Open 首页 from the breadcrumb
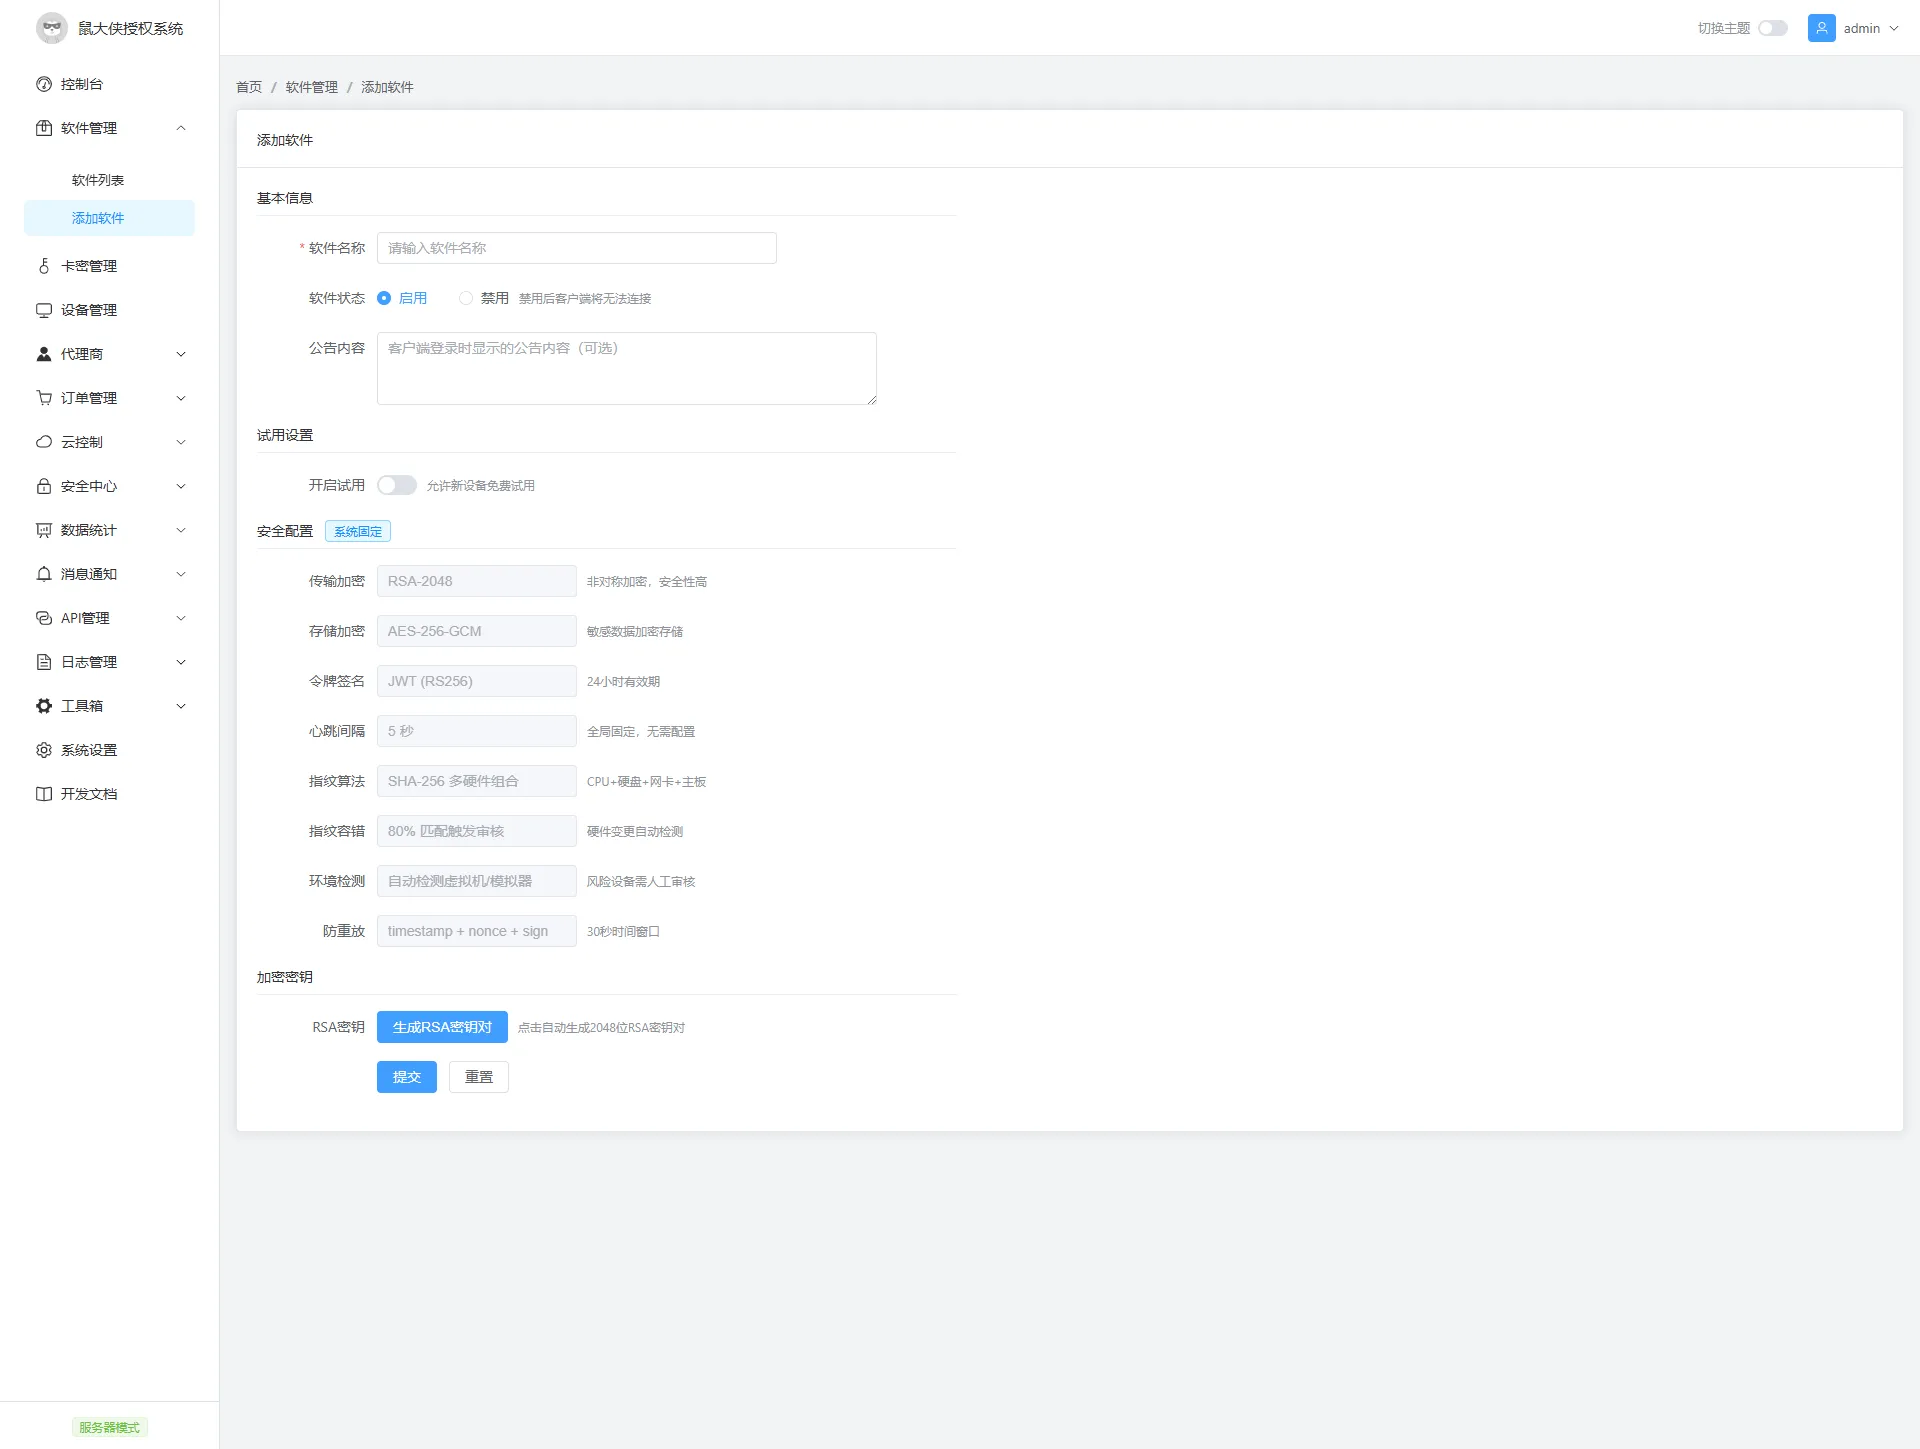This screenshot has height=1449, width=1920. click(x=248, y=87)
